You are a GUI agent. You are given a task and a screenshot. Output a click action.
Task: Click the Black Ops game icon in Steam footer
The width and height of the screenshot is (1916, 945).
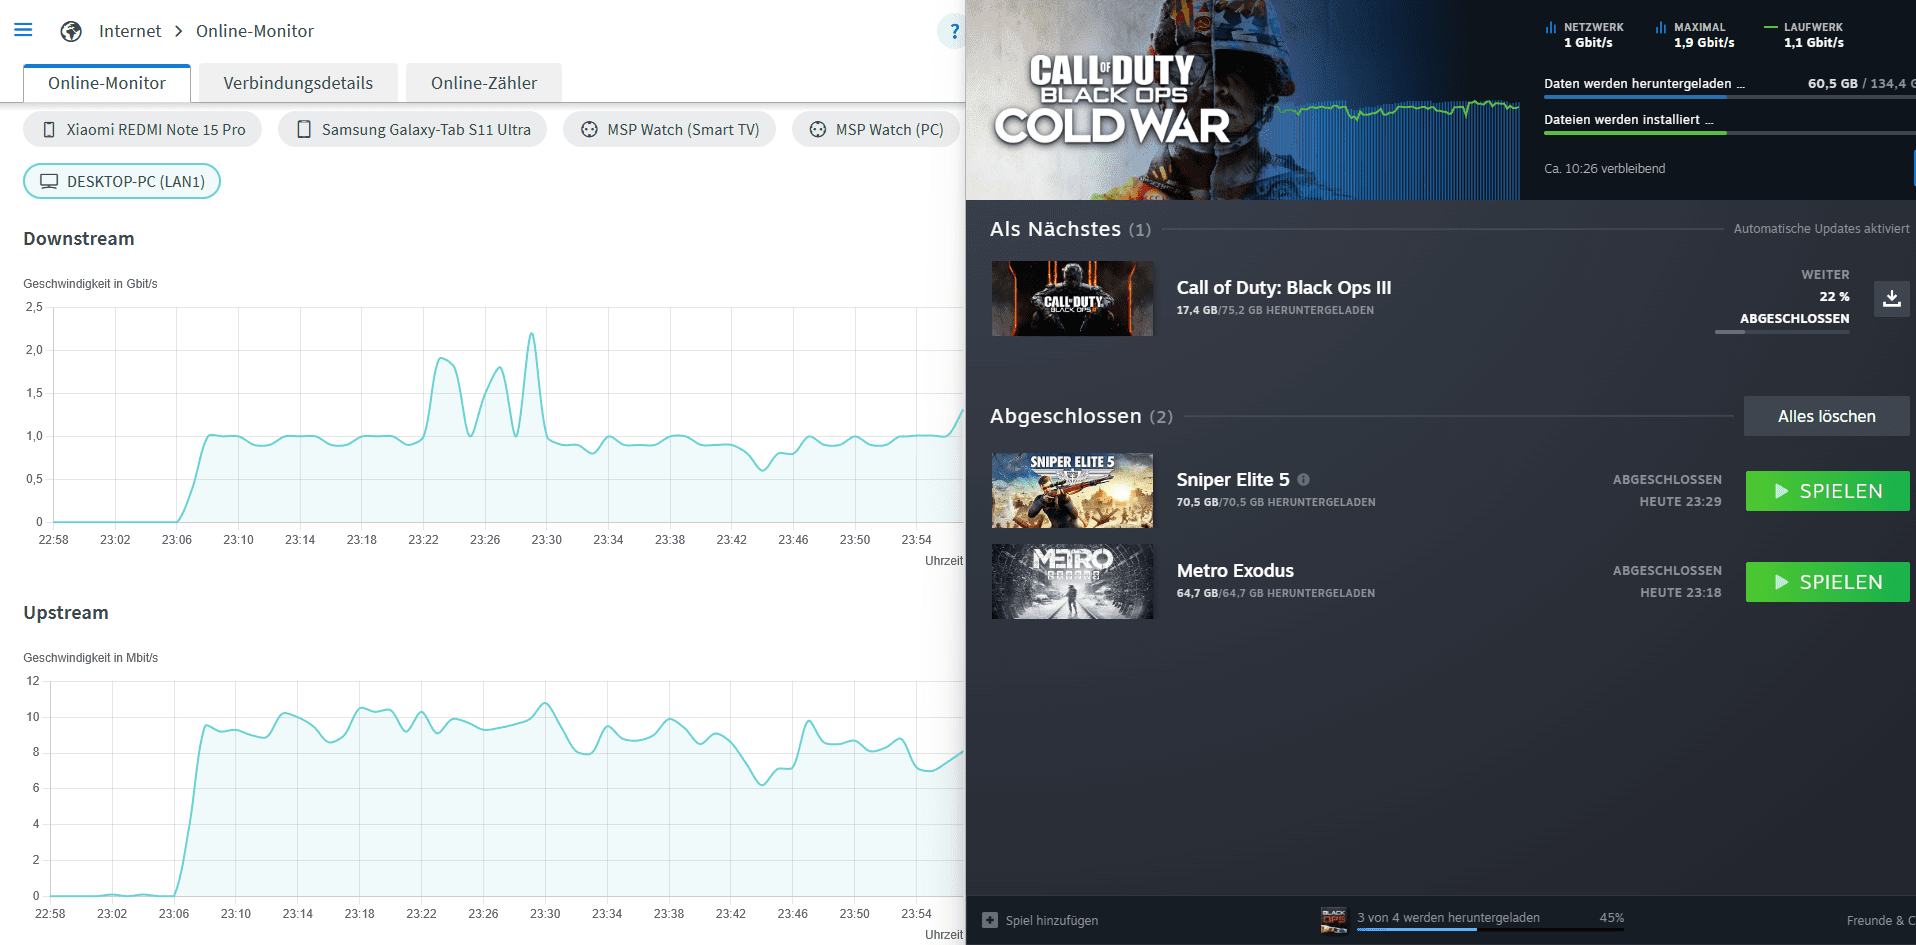point(1334,920)
